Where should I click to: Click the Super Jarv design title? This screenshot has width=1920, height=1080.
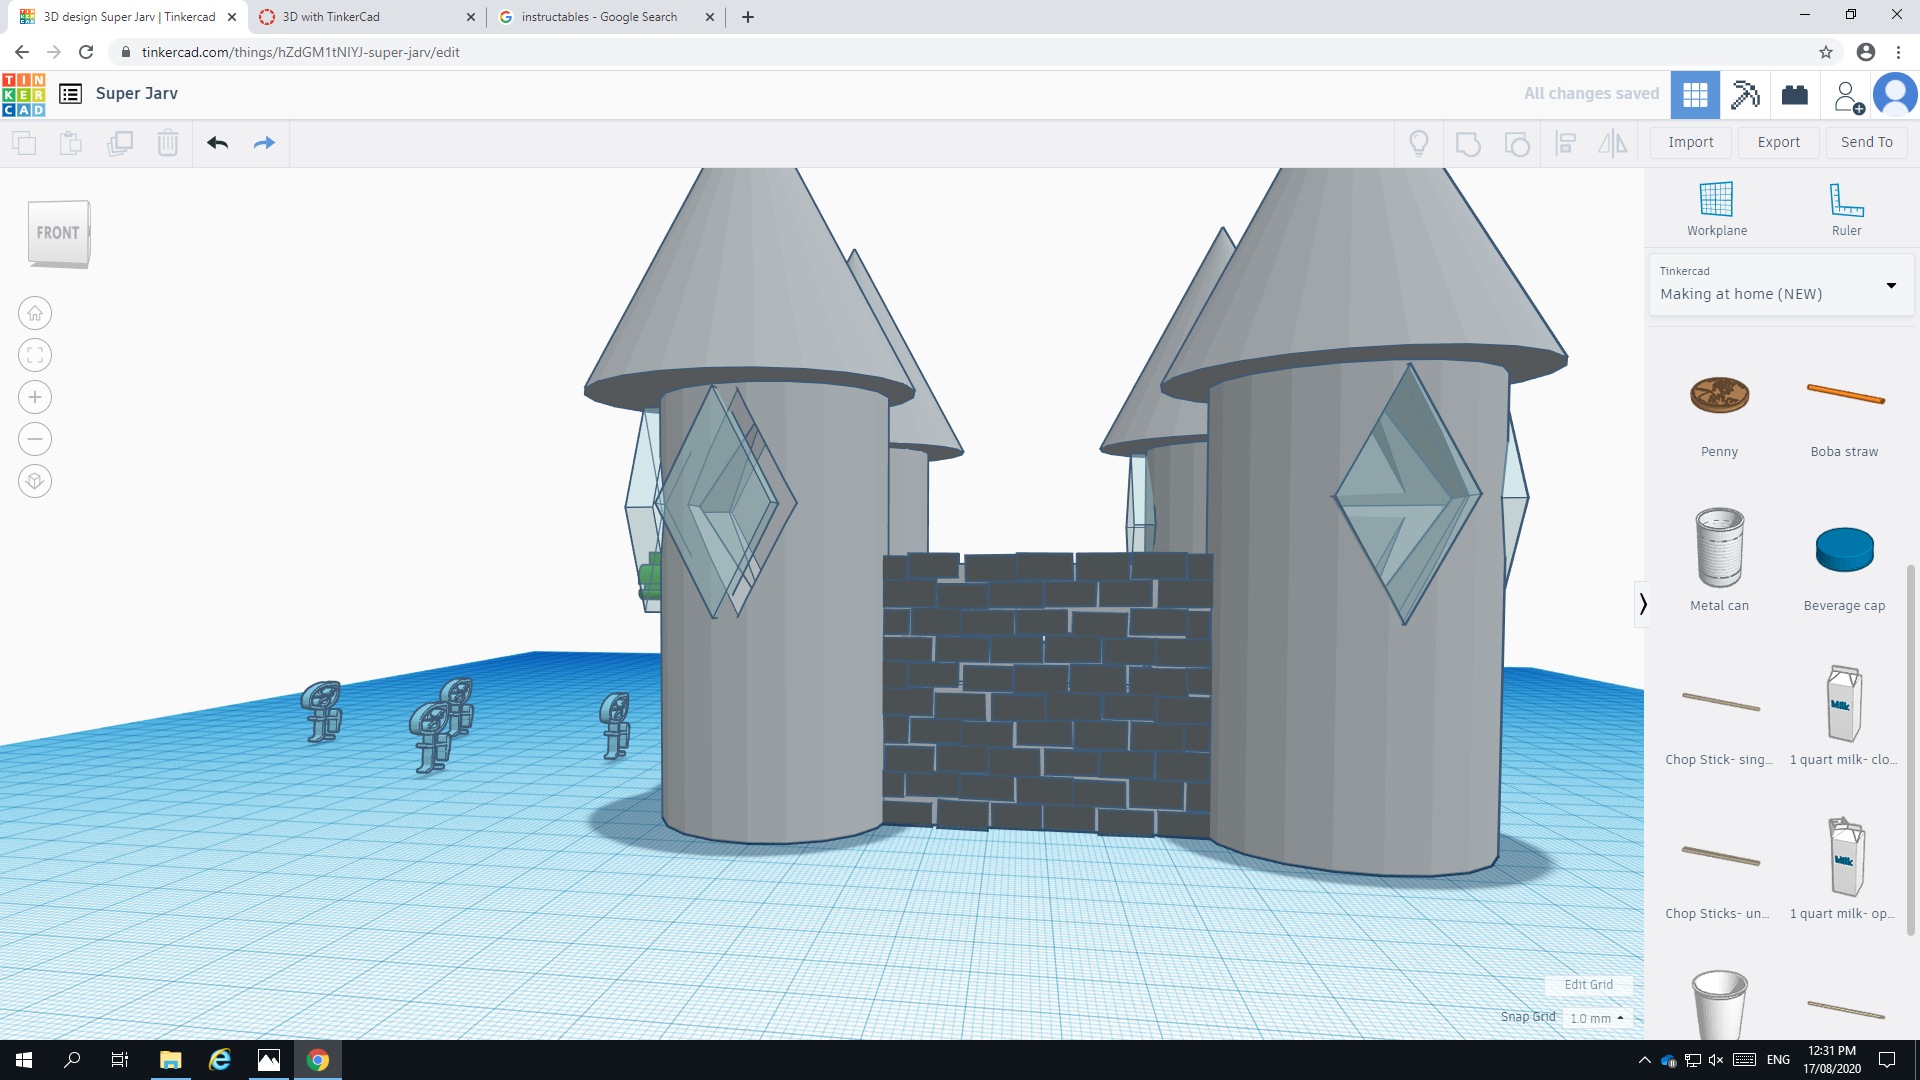[137, 94]
